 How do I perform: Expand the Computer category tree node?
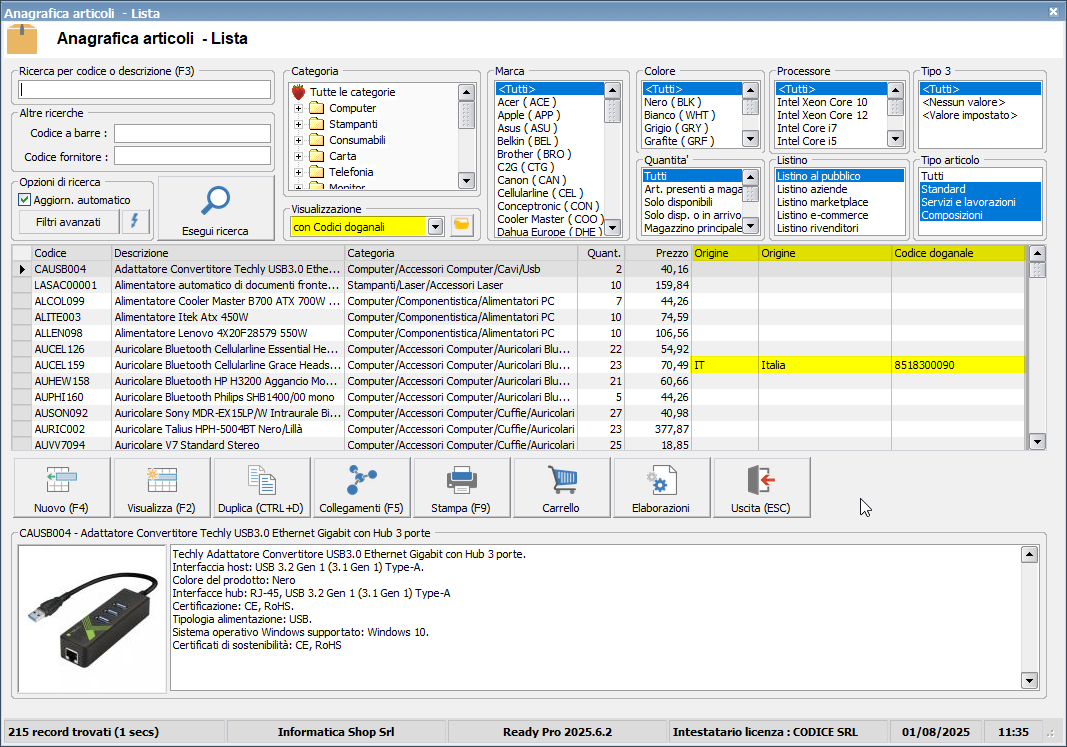[298, 108]
